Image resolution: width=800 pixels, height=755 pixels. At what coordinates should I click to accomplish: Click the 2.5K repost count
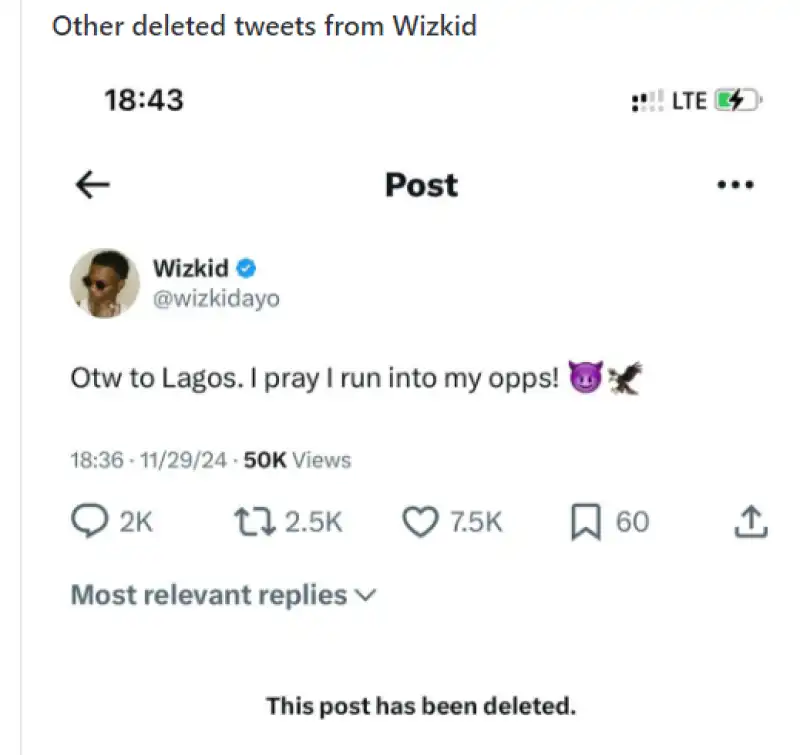[314, 521]
